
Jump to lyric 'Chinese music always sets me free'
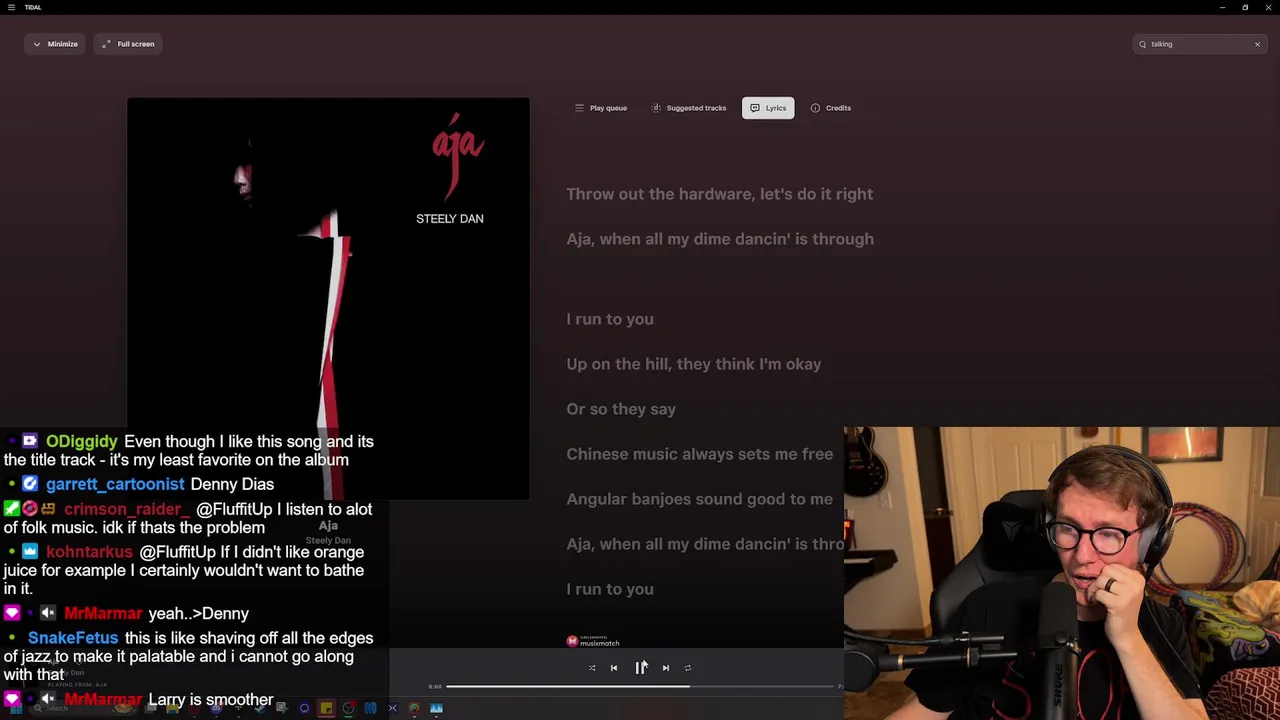click(x=699, y=454)
